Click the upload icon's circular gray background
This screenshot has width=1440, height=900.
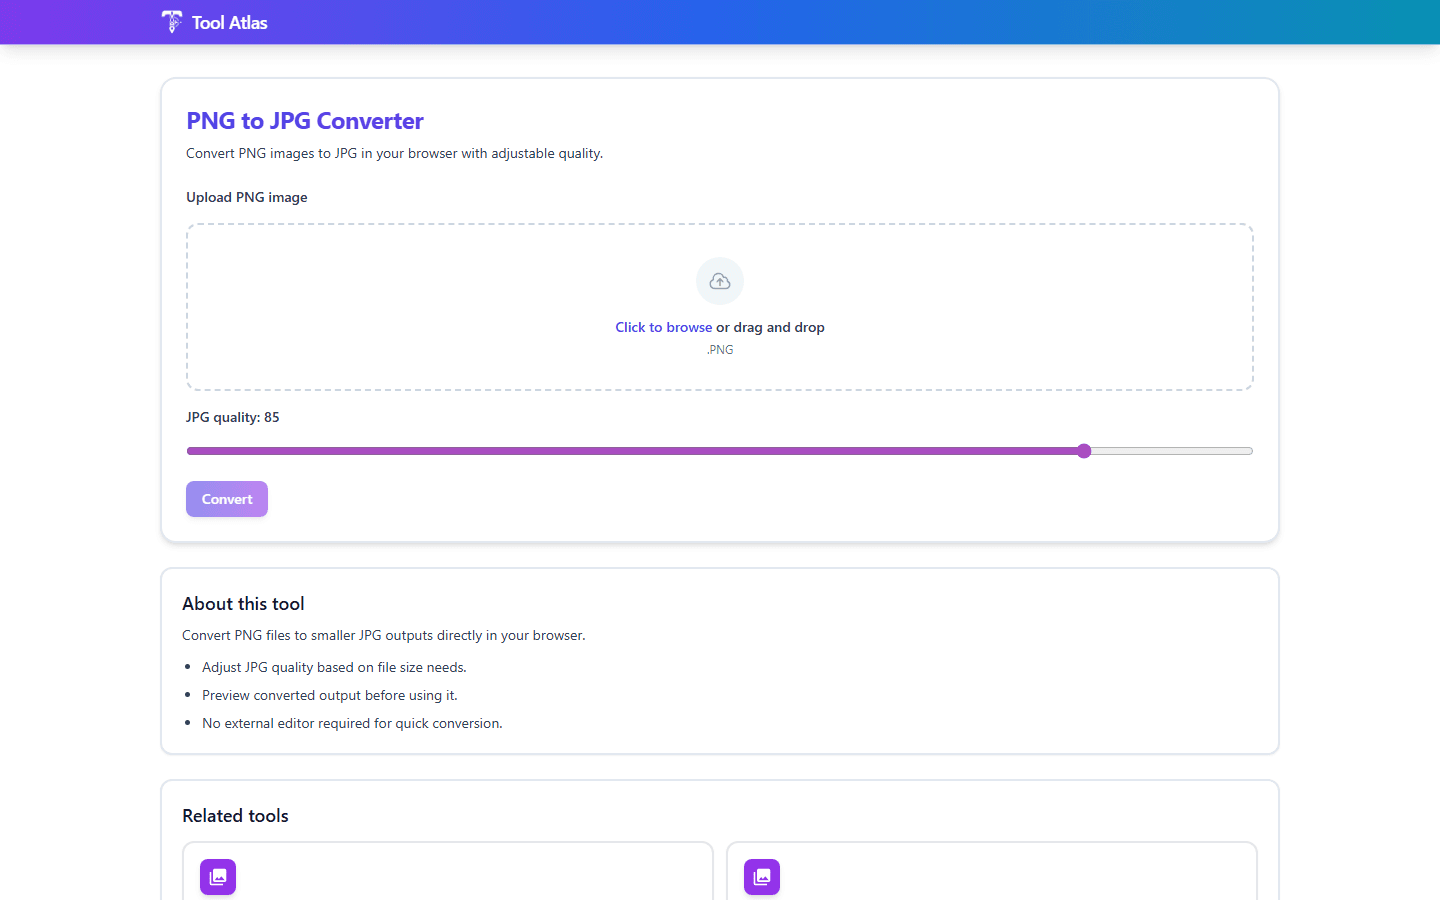719,281
